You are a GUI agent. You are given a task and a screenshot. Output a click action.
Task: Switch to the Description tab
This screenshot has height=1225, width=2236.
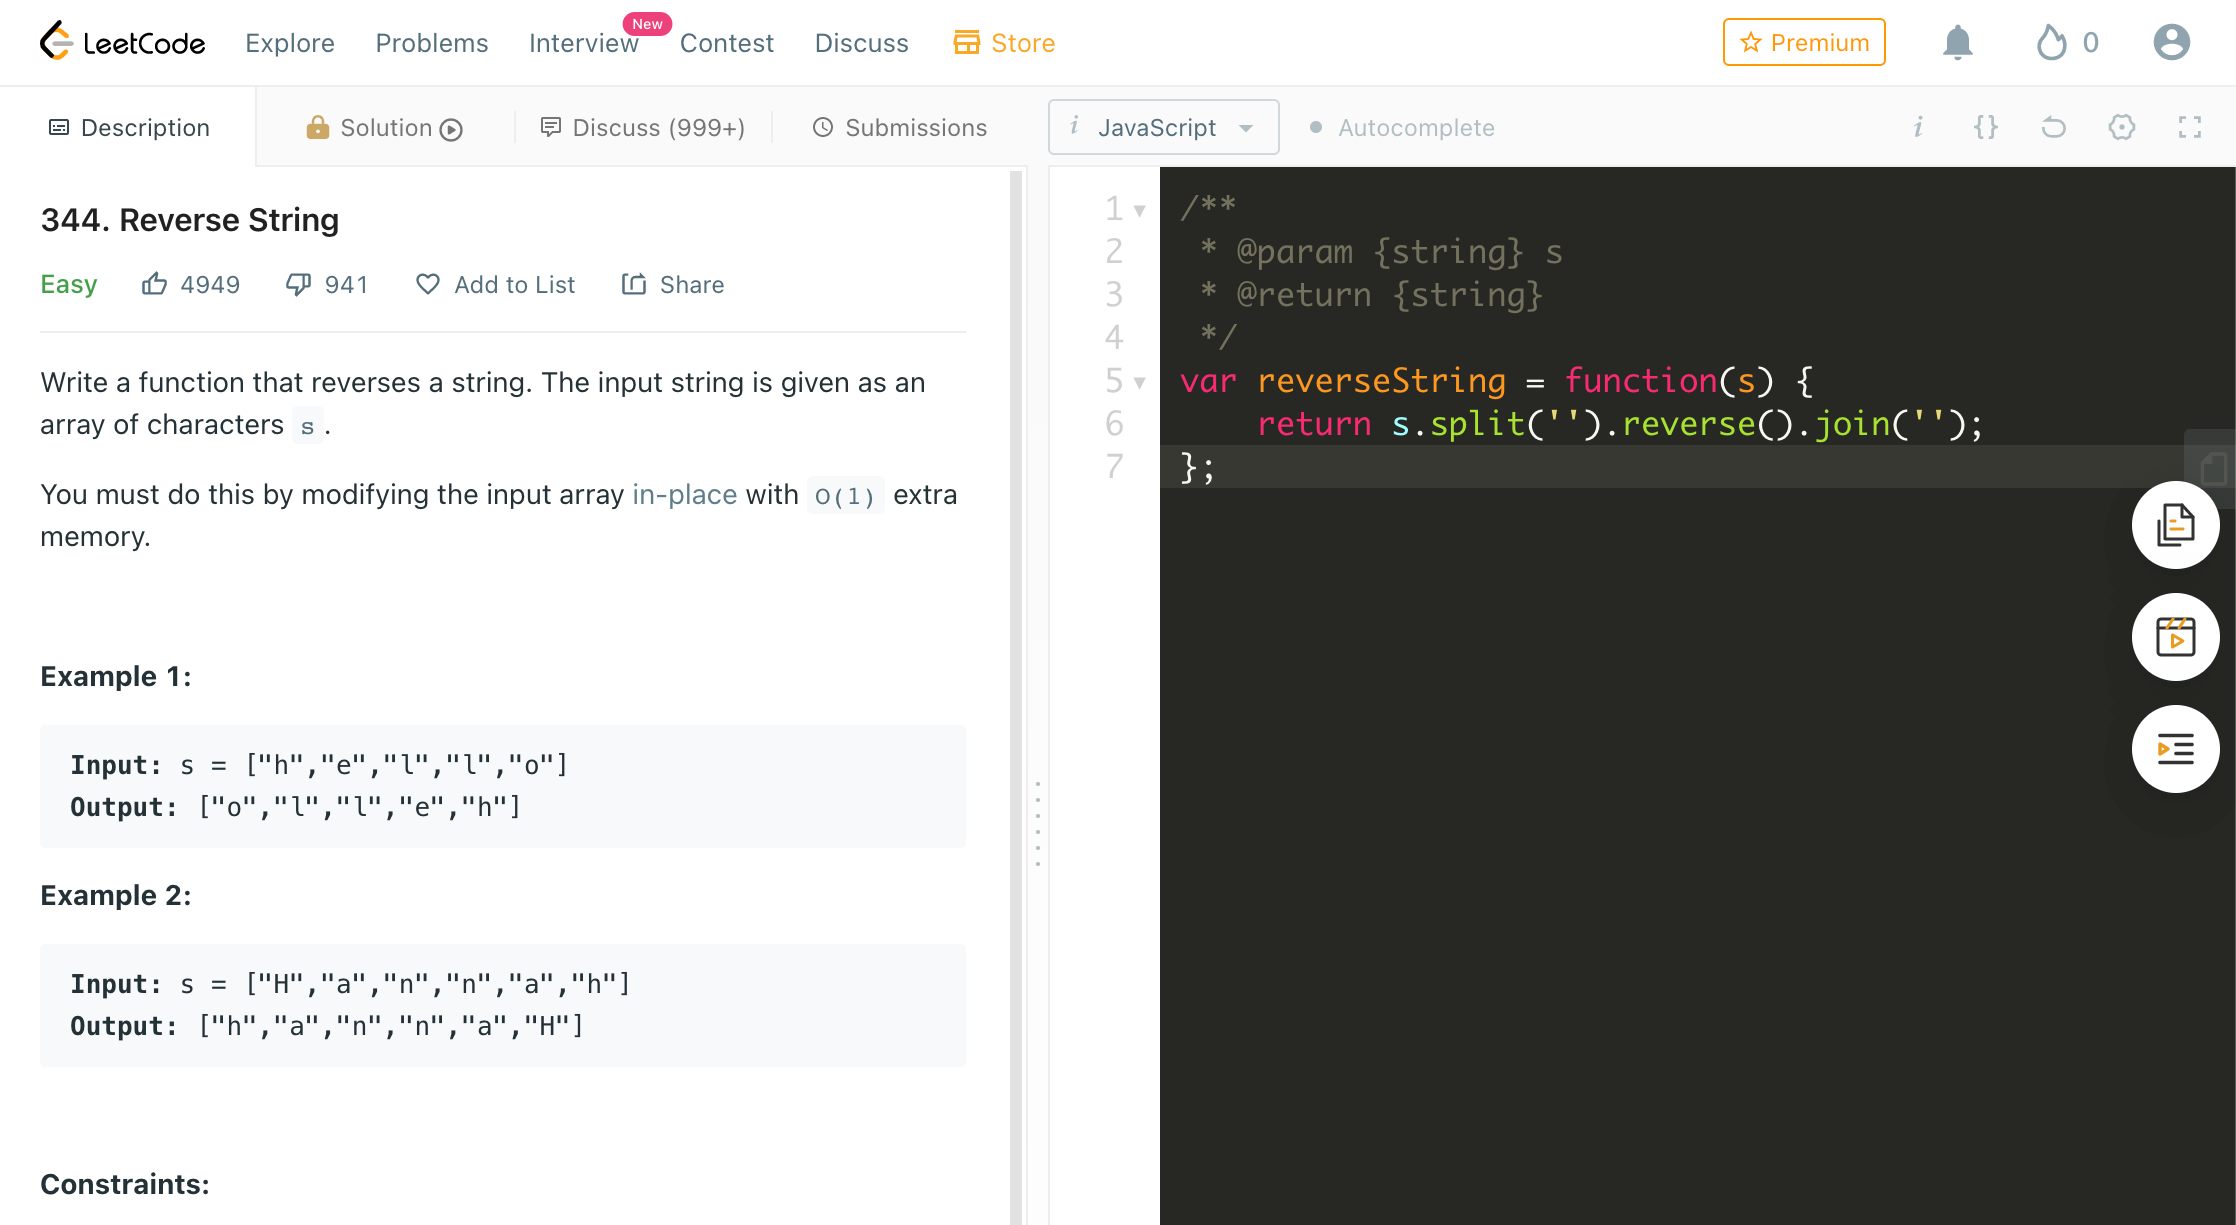pyautogui.click(x=129, y=128)
